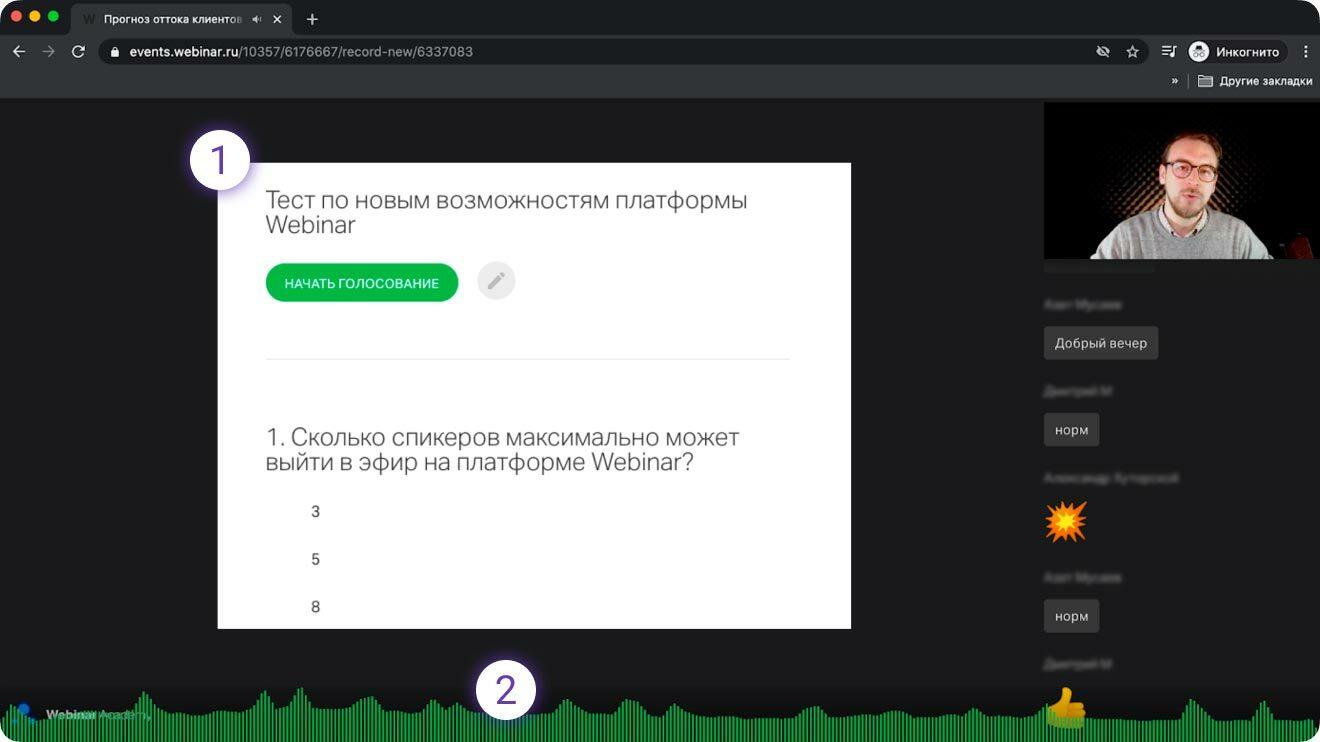Click the browser back arrow

(x=18, y=51)
